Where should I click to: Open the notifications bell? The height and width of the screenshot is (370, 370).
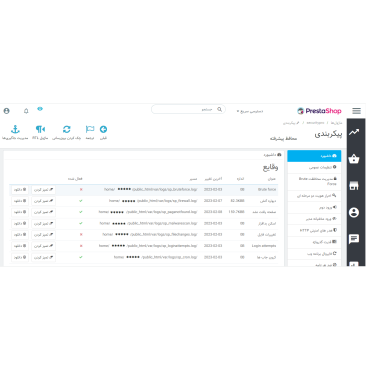(x=26, y=111)
